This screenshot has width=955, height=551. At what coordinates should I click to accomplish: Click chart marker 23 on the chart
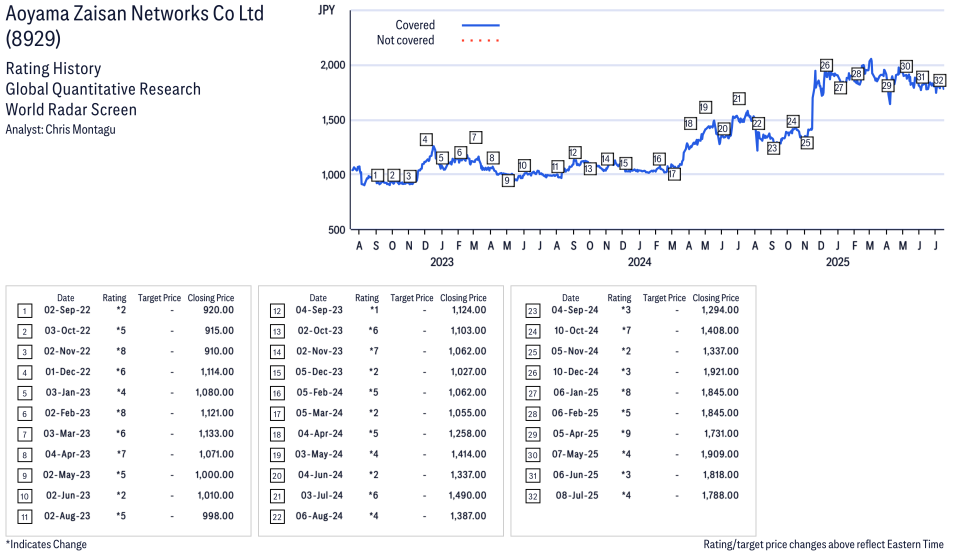tap(773, 148)
